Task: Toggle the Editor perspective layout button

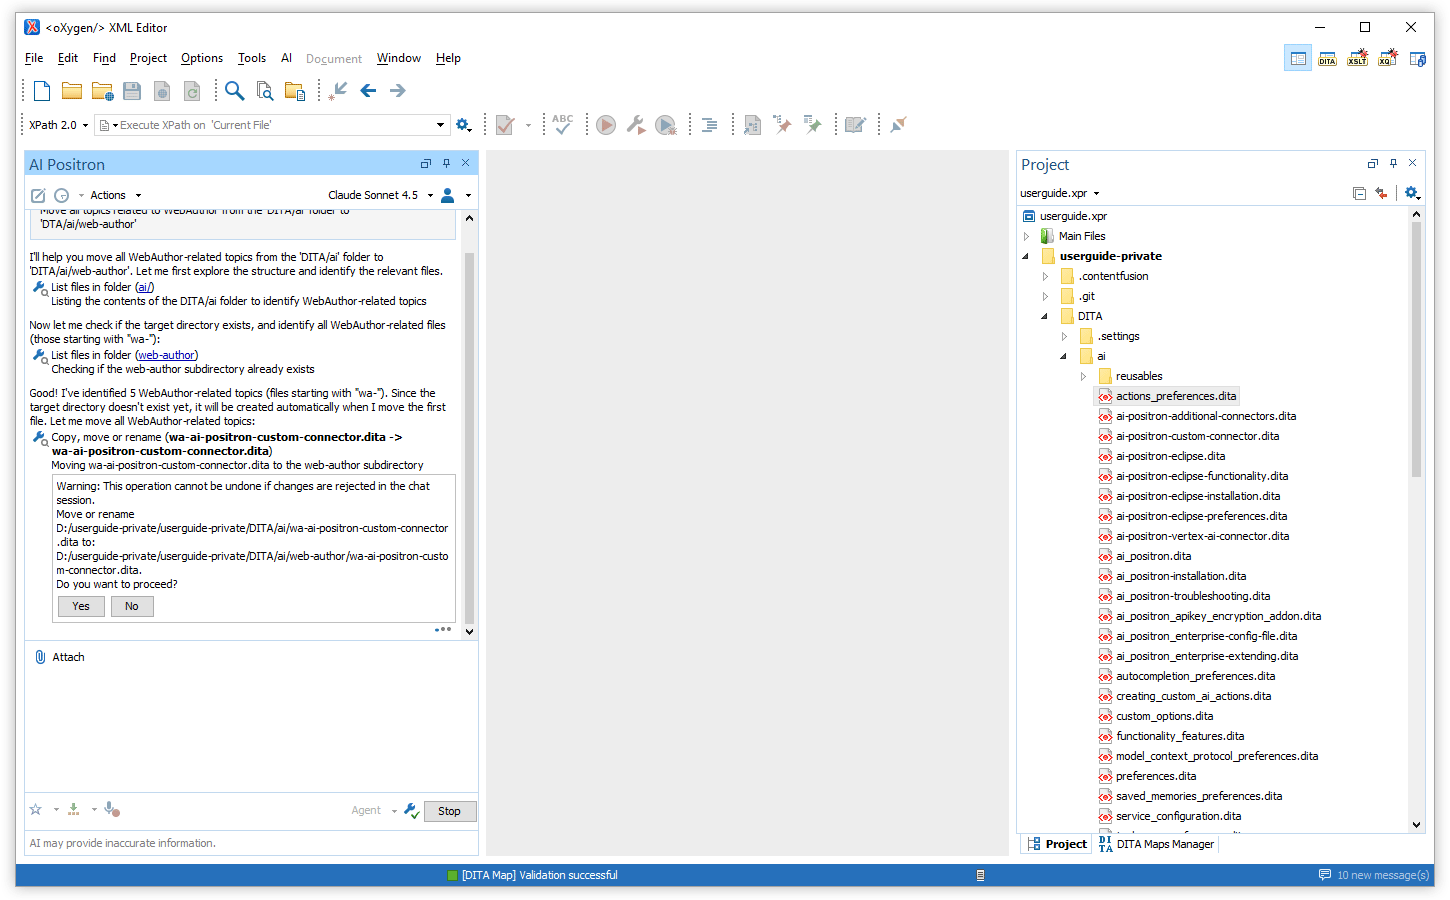Action: pos(1298,59)
